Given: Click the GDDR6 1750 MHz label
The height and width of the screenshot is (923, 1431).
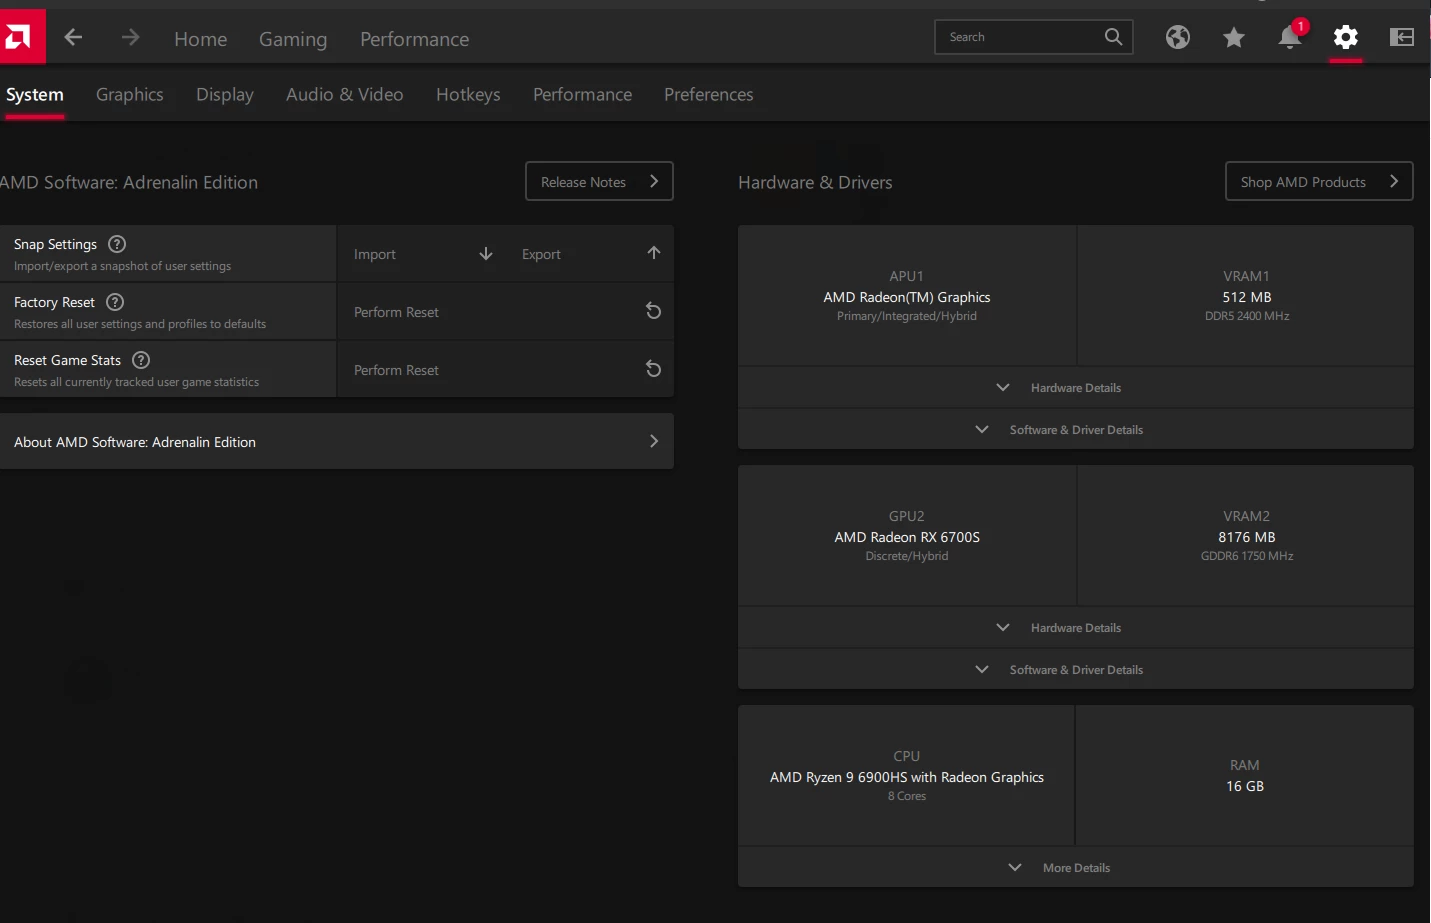Looking at the screenshot, I should tap(1247, 556).
